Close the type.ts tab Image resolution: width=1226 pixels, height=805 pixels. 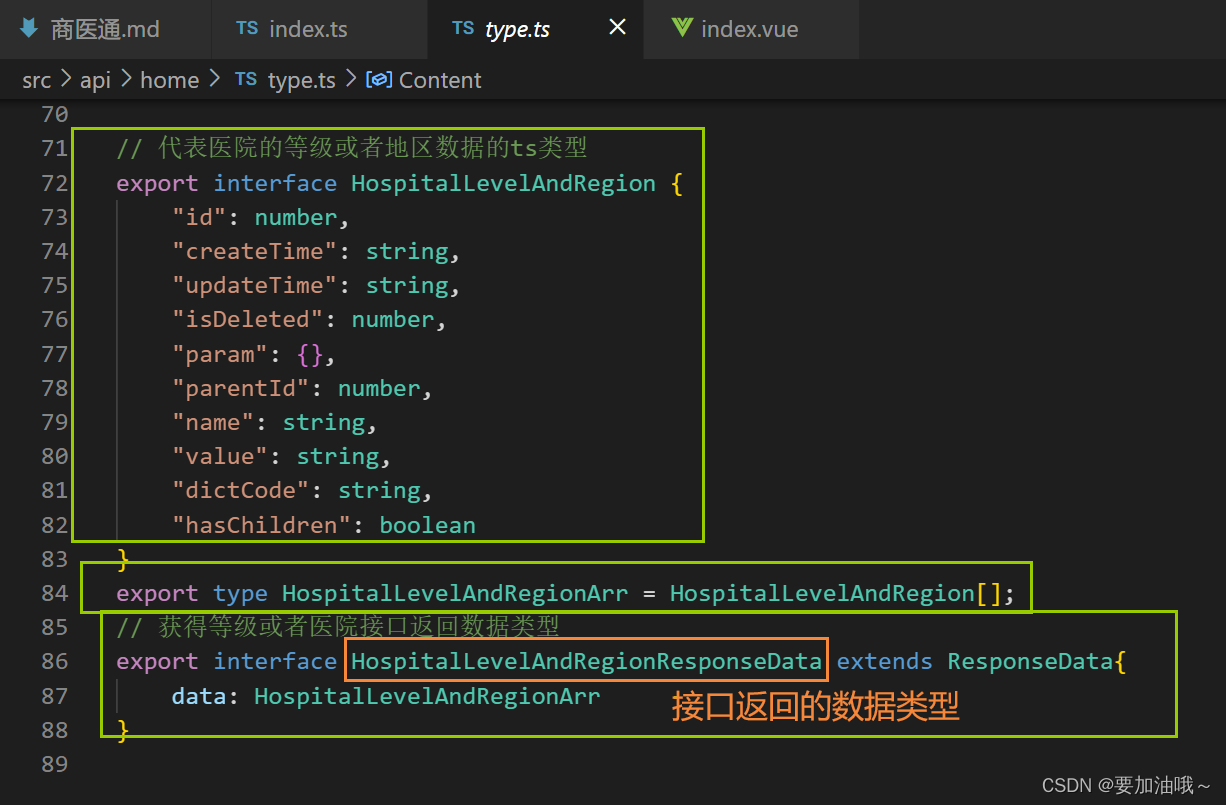point(616,28)
